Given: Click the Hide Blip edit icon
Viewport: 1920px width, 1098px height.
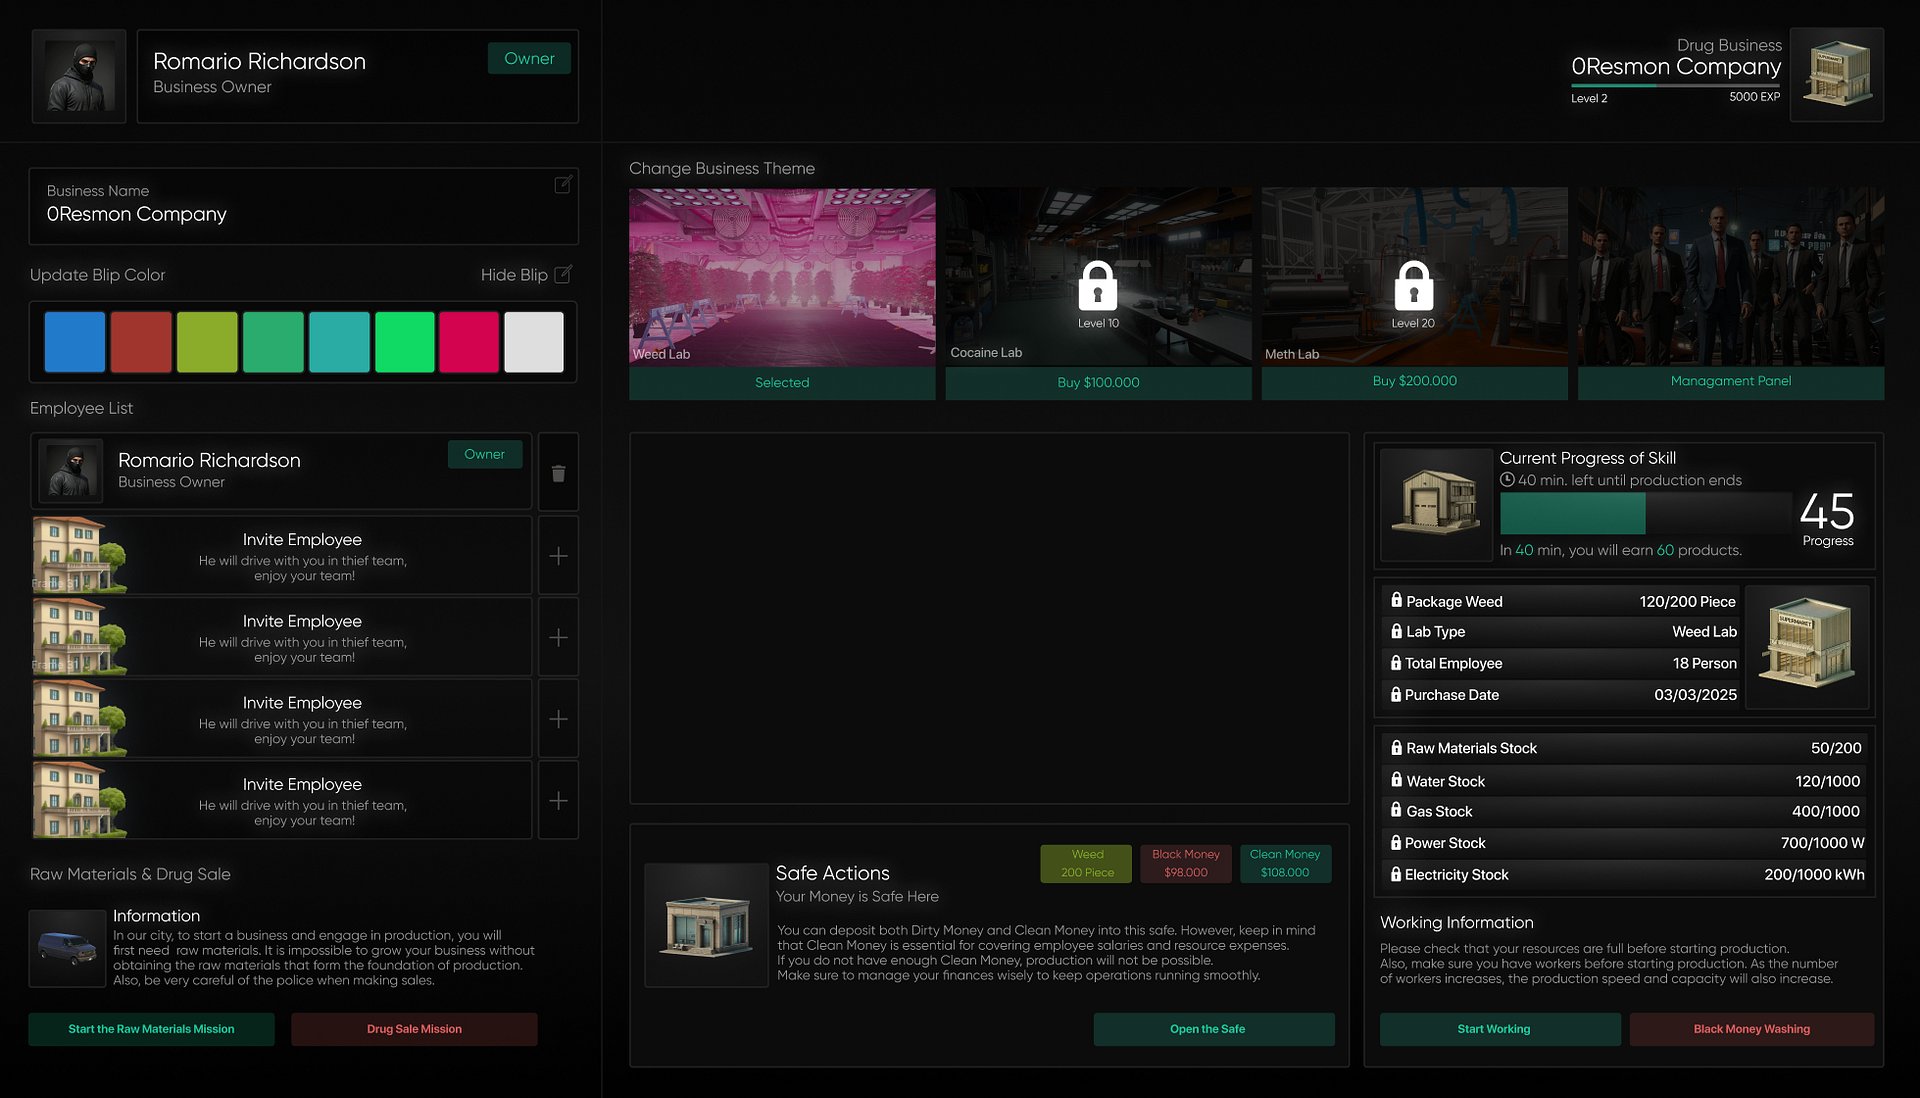Looking at the screenshot, I should click(x=563, y=274).
